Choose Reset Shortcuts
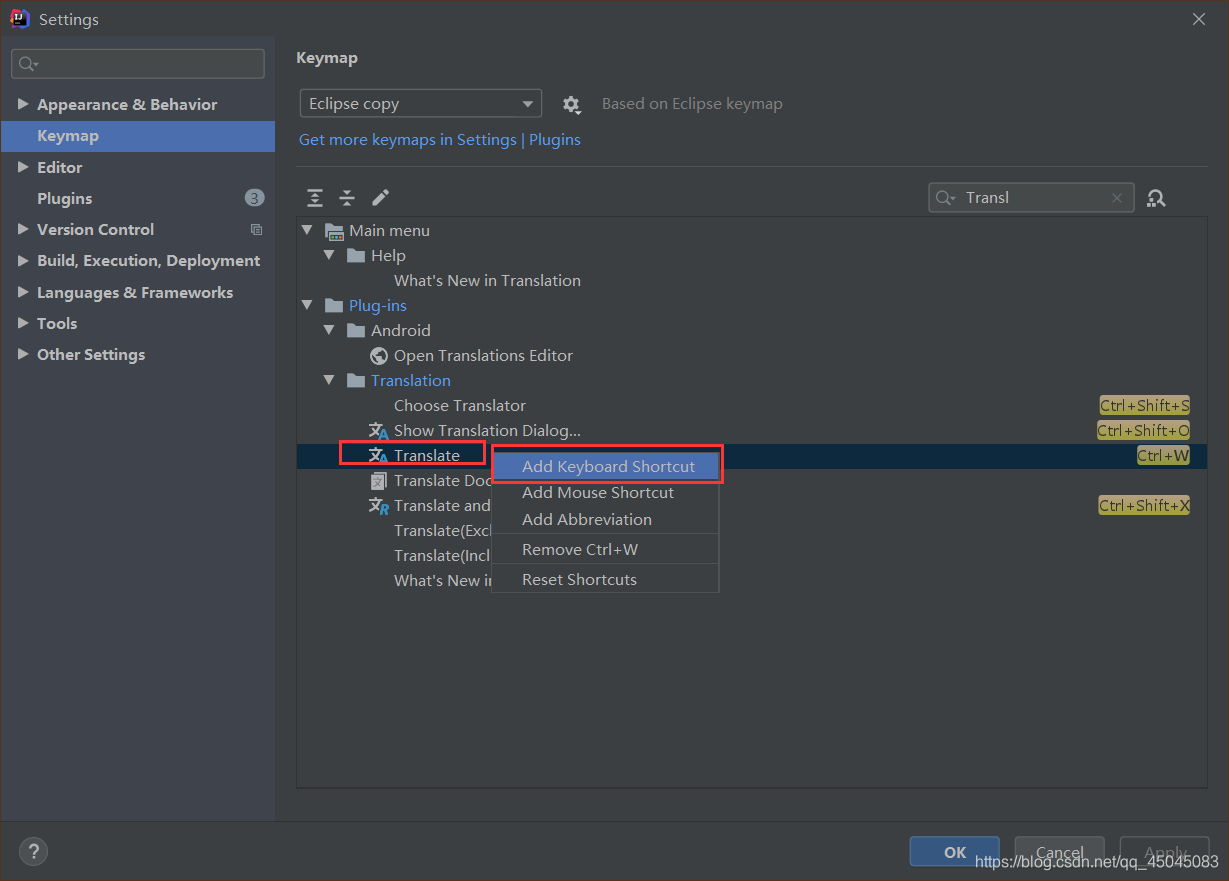Image resolution: width=1229 pixels, height=881 pixels. tap(606, 580)
